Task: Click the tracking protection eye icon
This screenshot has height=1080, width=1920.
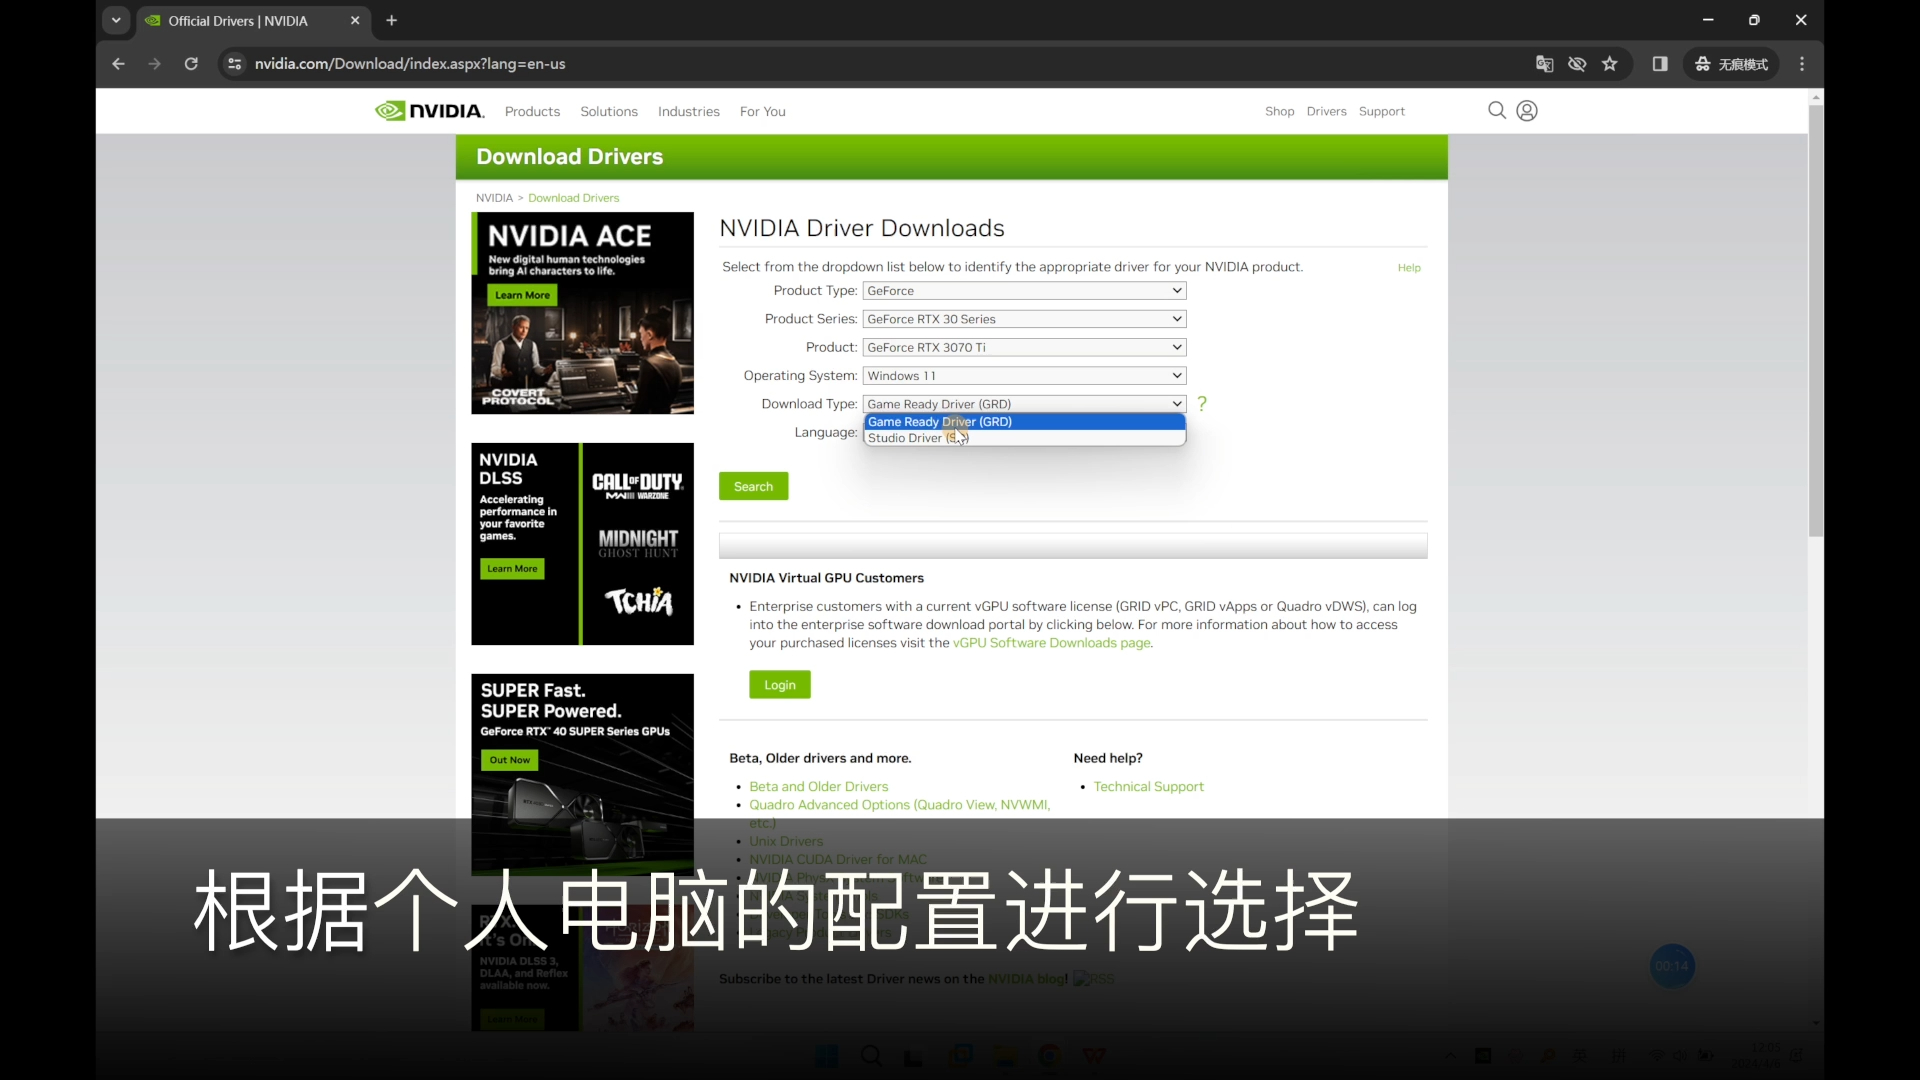Action: [x=1577, y=64]
